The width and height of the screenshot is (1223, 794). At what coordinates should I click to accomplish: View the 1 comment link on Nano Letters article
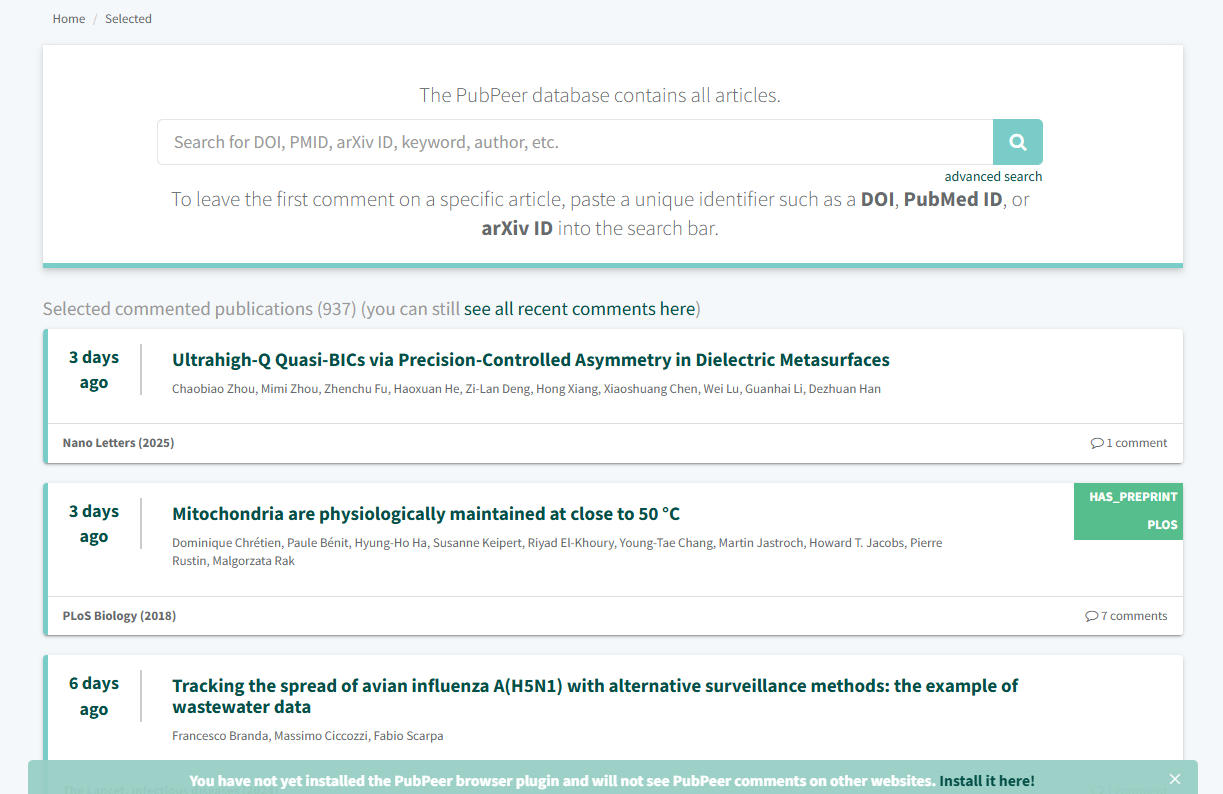coord(1129,443)
